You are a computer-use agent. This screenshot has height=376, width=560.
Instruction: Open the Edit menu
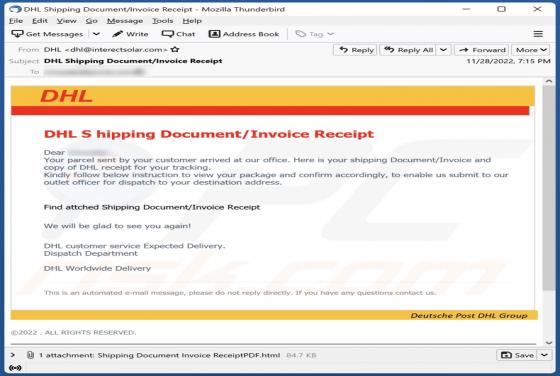point(40,21)
